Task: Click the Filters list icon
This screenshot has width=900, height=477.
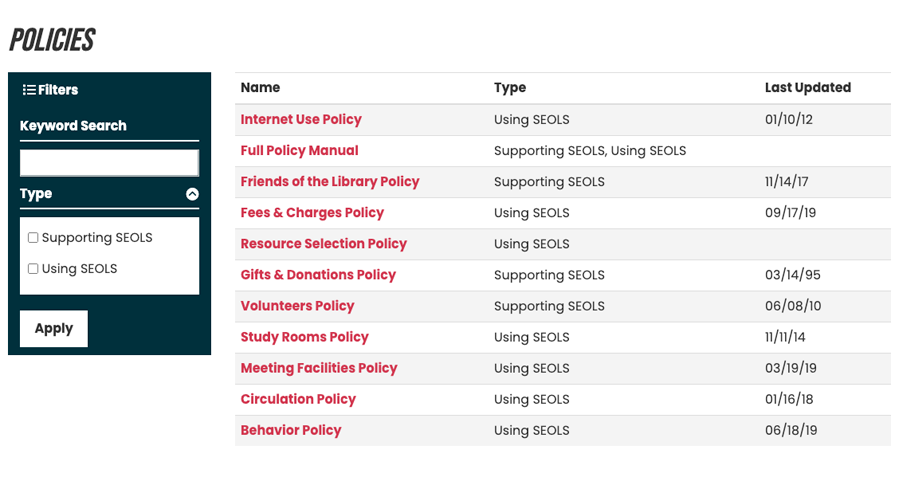Action: click(29, 90)
